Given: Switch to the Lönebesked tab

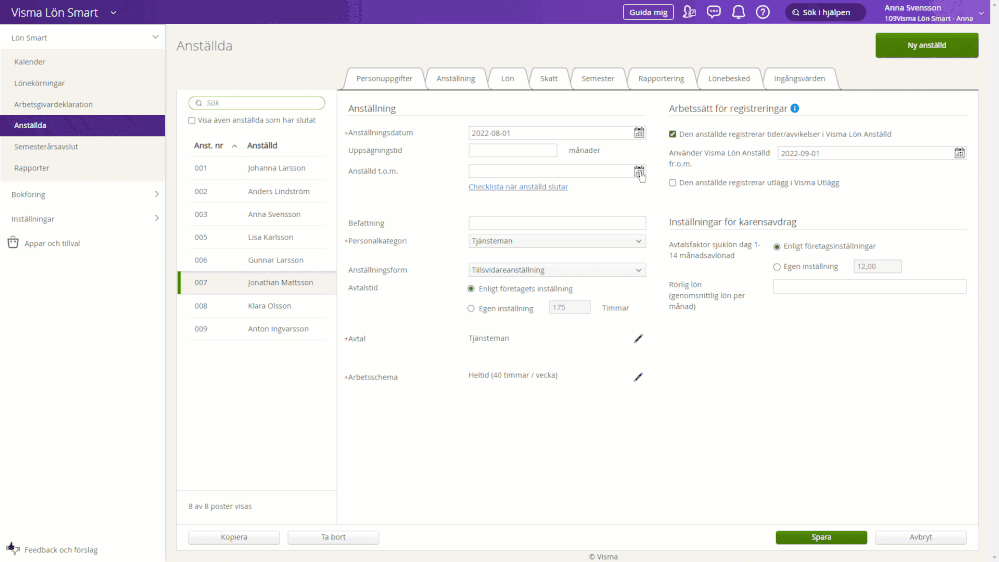Looking at the screenshot, I should click(729, 78).
